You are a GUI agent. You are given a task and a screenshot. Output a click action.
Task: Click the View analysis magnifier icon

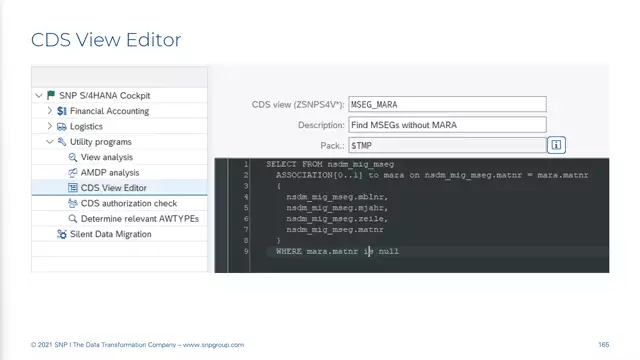point(73,157)
